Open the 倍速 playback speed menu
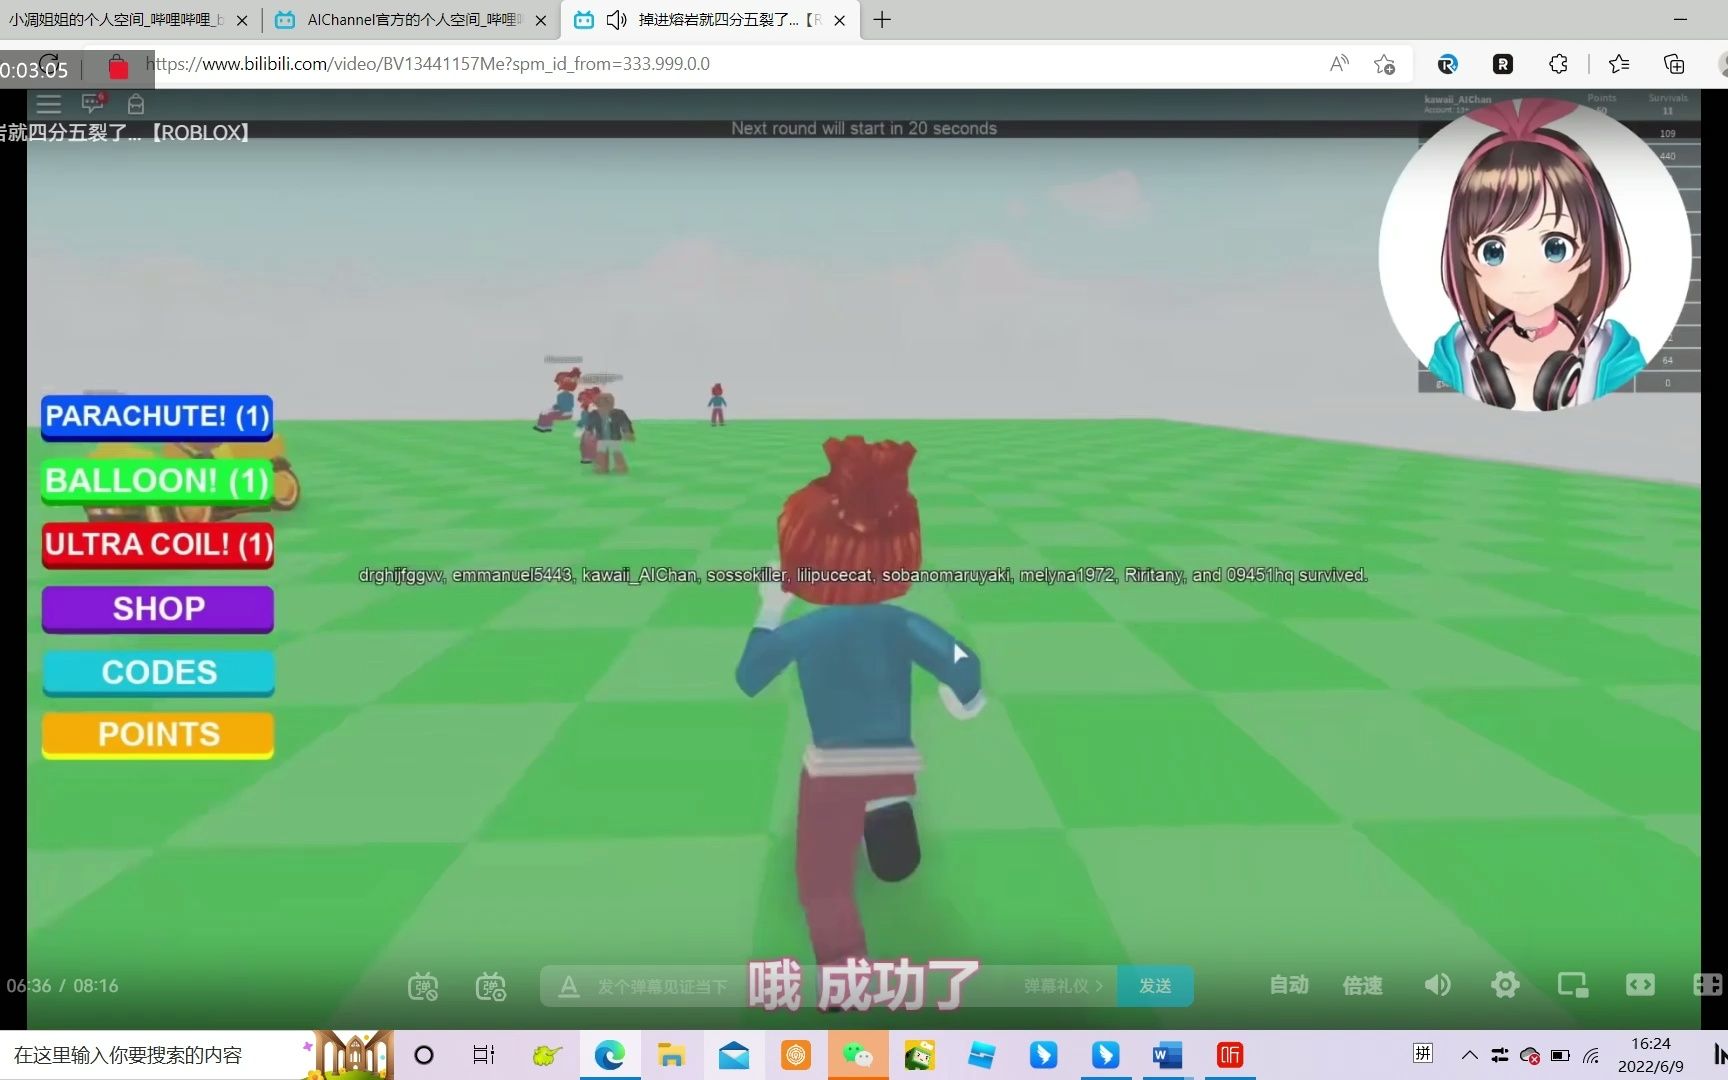Viewport: 1728px width, 1080px height. click(x=1362, y=985)
